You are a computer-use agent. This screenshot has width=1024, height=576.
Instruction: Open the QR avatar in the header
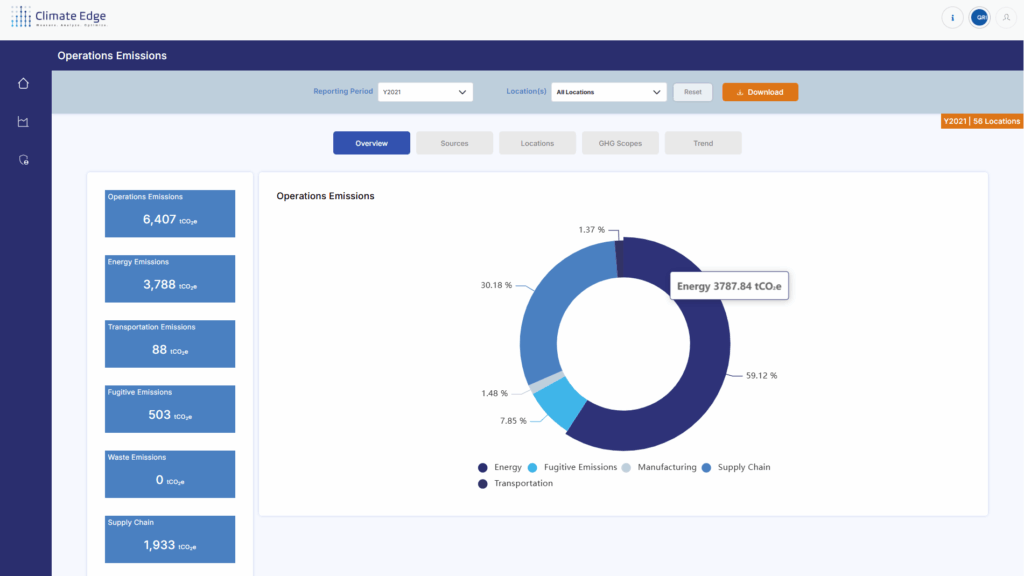click(x=980, y=17)
